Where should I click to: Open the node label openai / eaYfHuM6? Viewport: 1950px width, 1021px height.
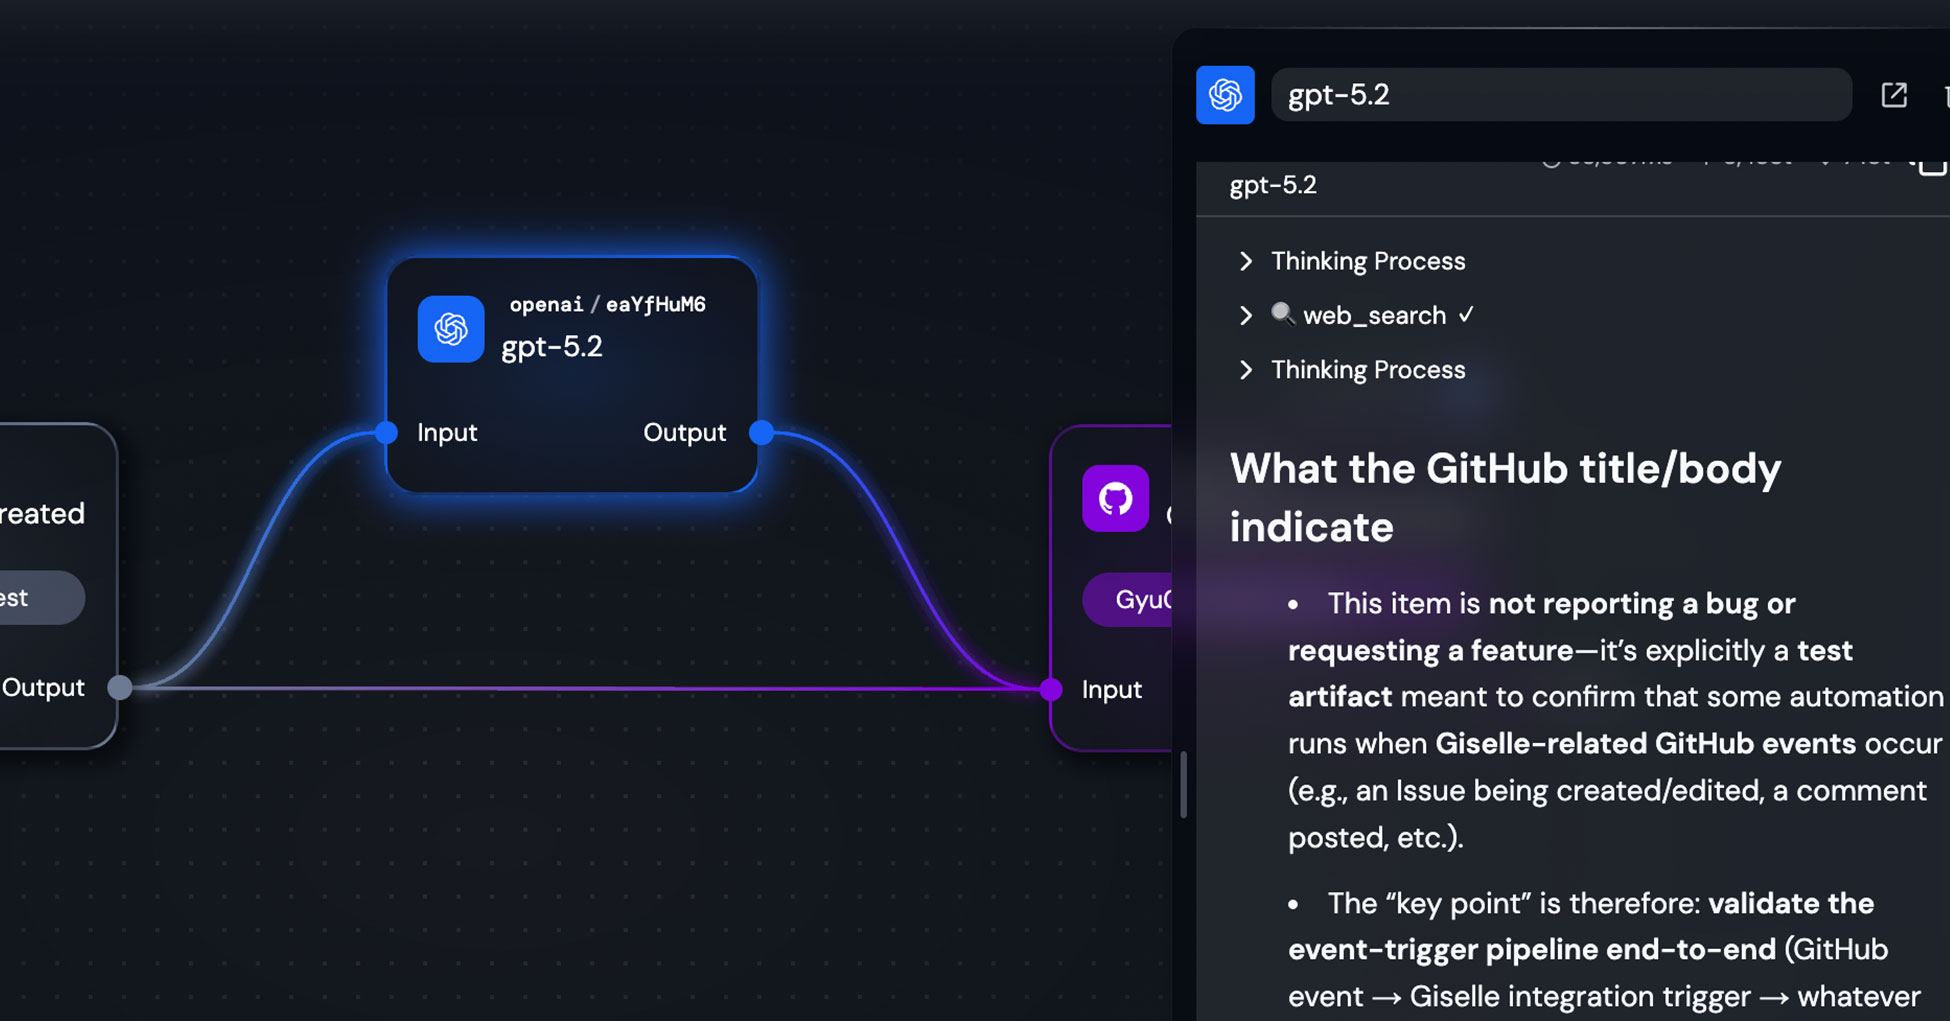pos(608,304)
